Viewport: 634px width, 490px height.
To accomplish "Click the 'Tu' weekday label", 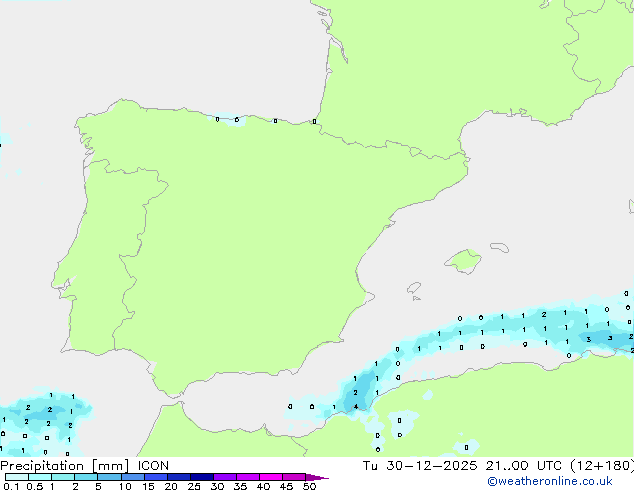I will point(370,466).
